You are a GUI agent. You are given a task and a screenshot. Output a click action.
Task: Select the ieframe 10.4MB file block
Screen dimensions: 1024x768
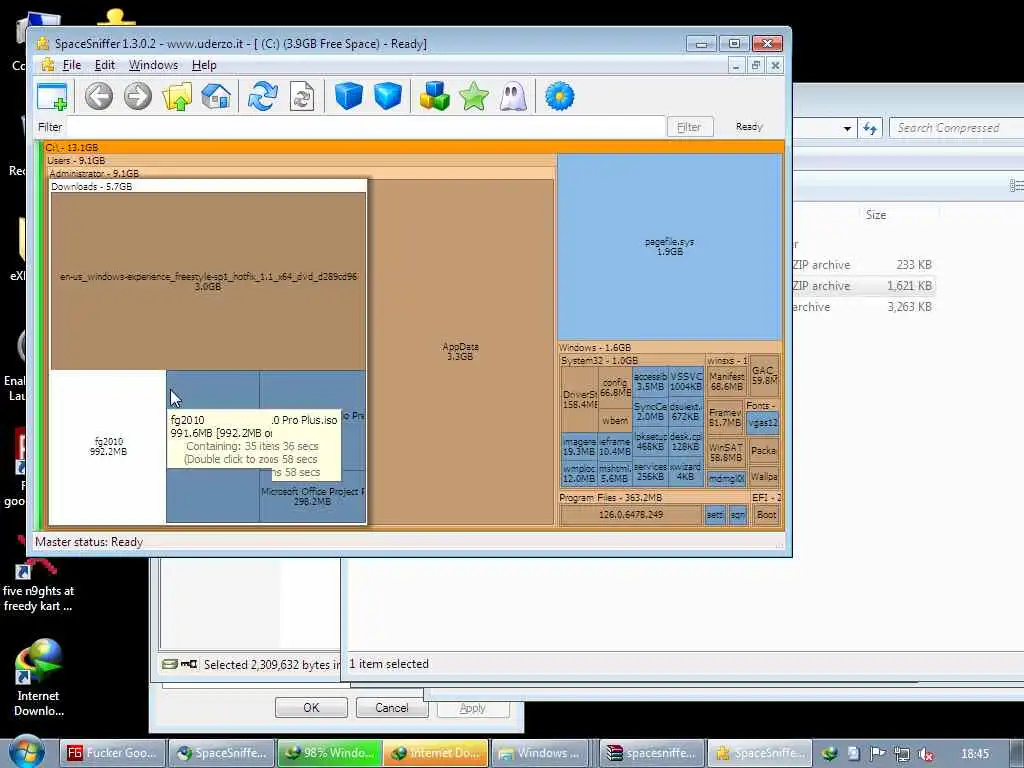point(615,446)
